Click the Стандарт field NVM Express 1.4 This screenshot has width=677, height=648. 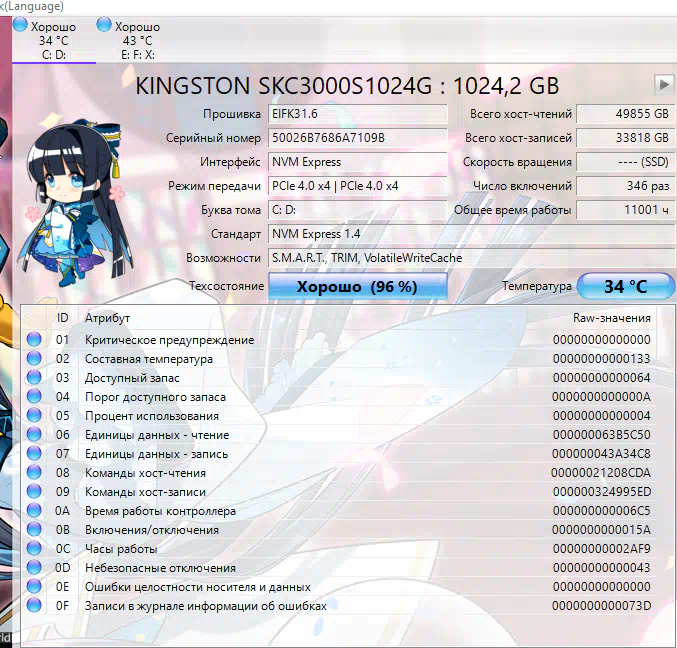[471, 234]
